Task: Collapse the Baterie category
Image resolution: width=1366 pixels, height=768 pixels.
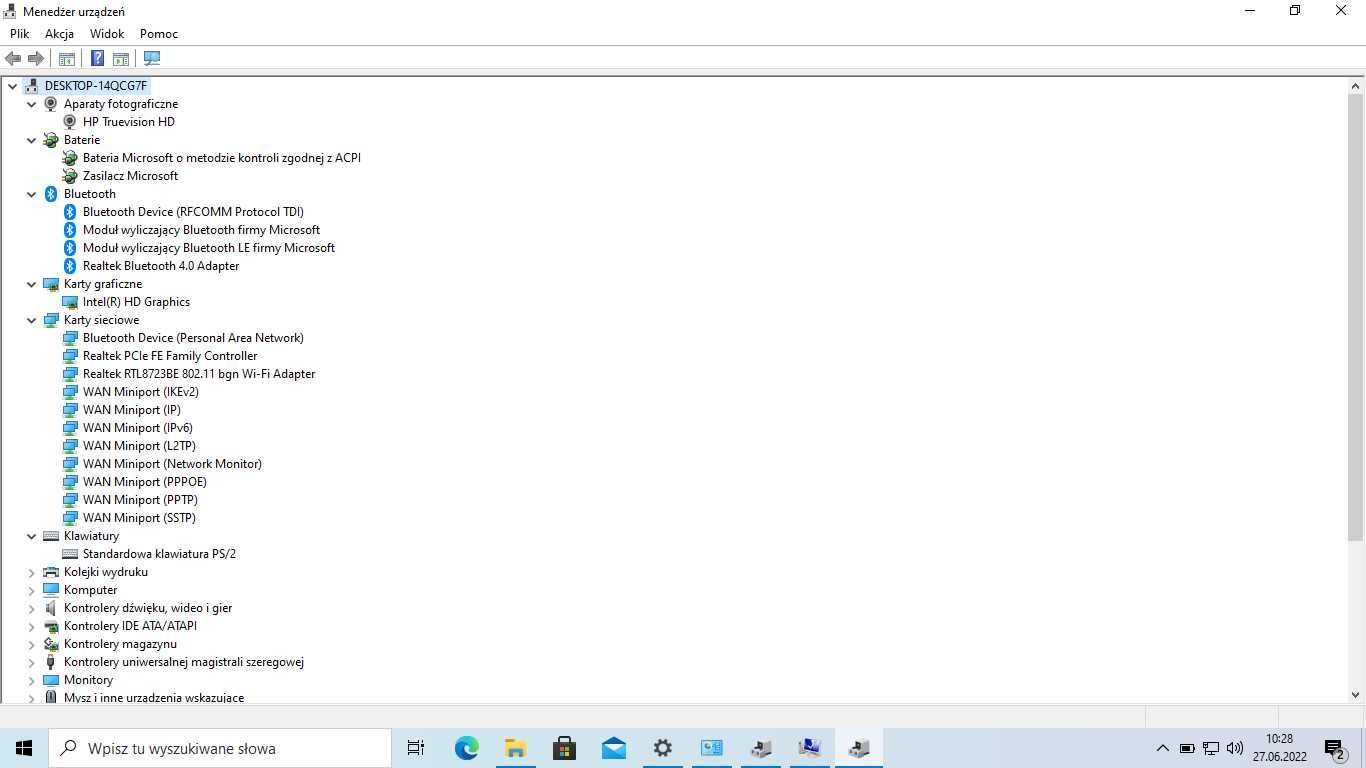Action: pos(32,140)
